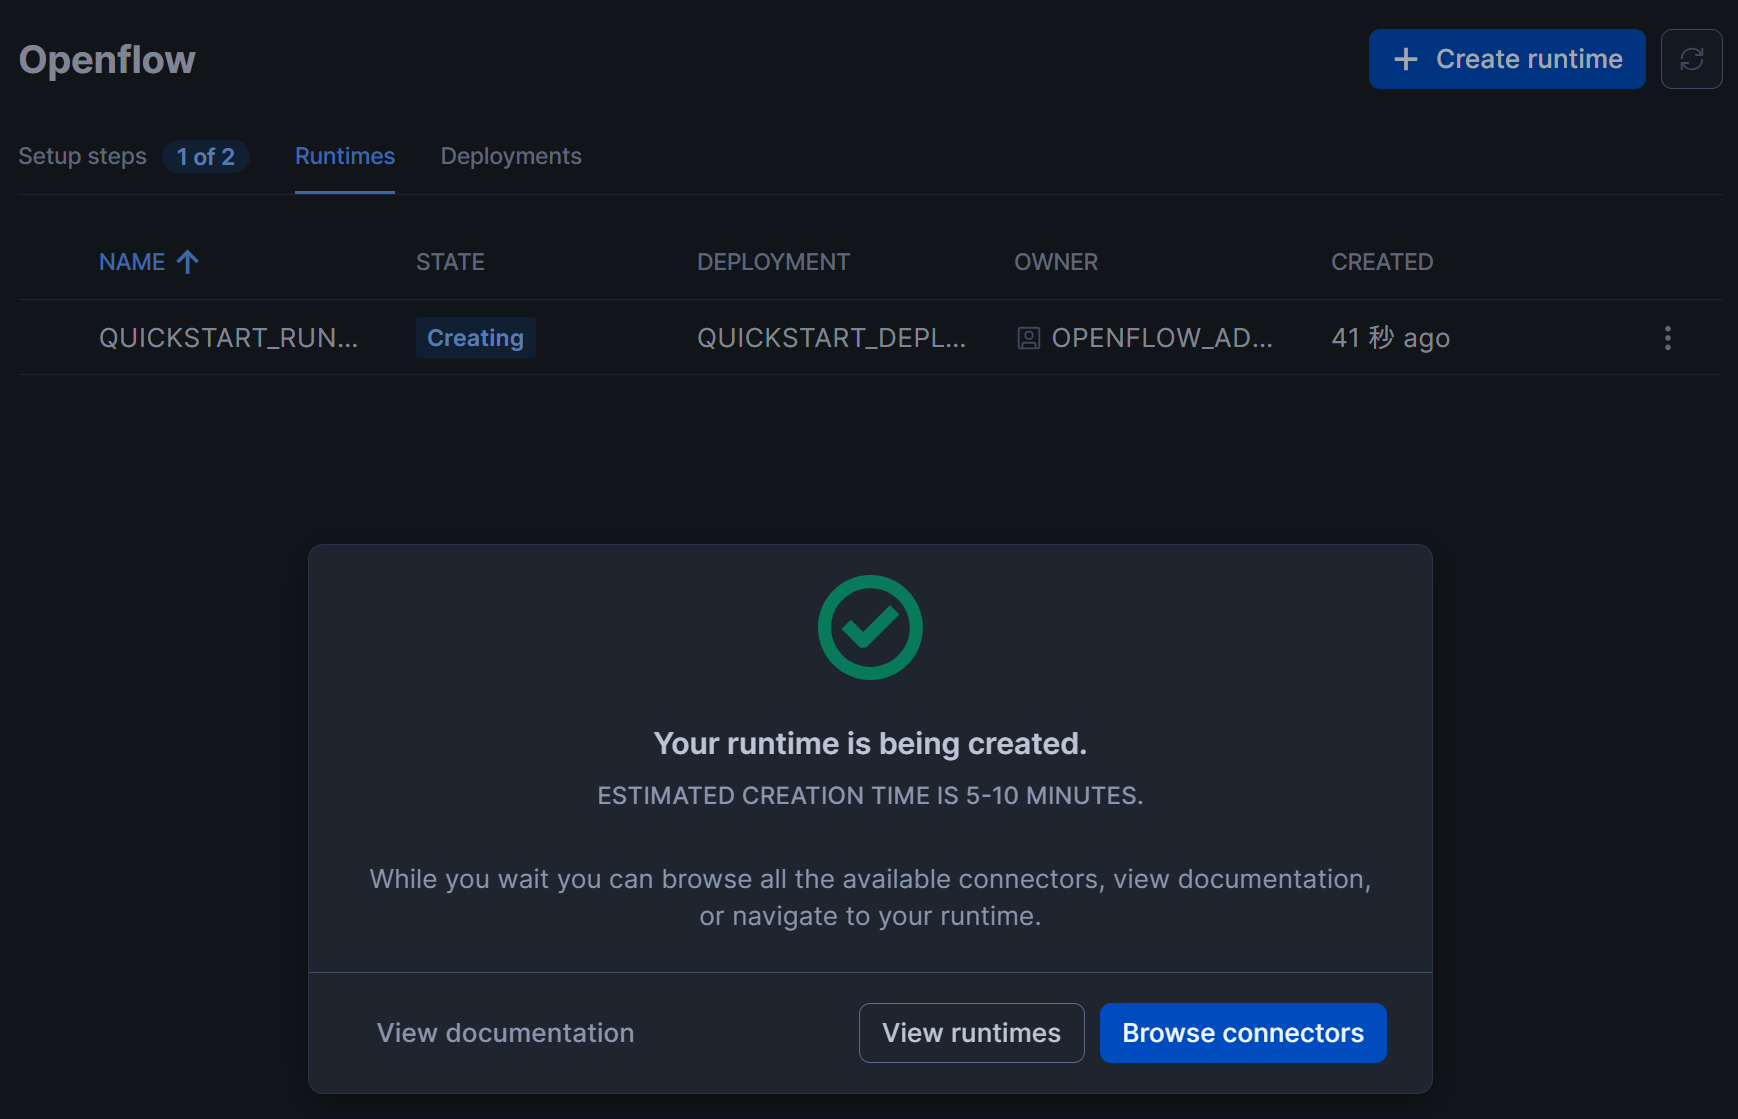Viewport: 1738px width, 1119px height.
Task: Click the NAME sort arrow icon
Action: [x=188, y=262]
